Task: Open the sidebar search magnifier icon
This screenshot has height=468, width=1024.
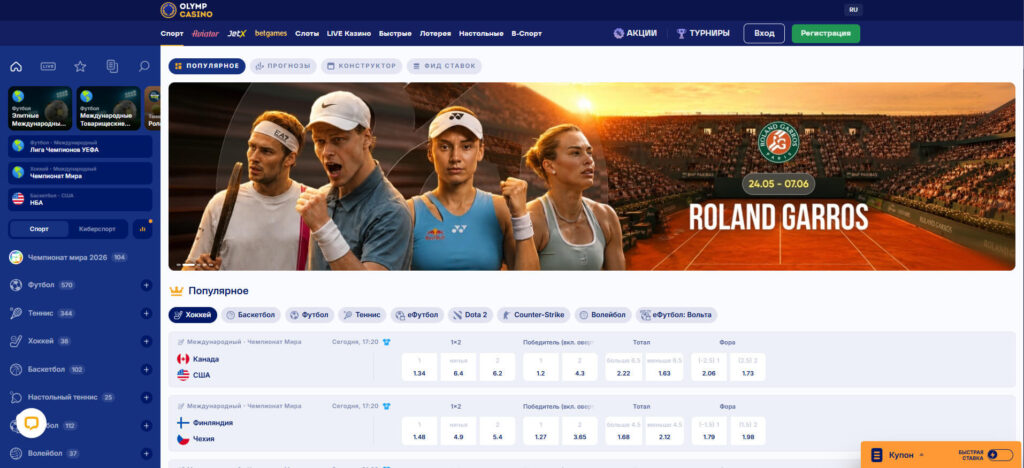Action: [x=144, y=66]
